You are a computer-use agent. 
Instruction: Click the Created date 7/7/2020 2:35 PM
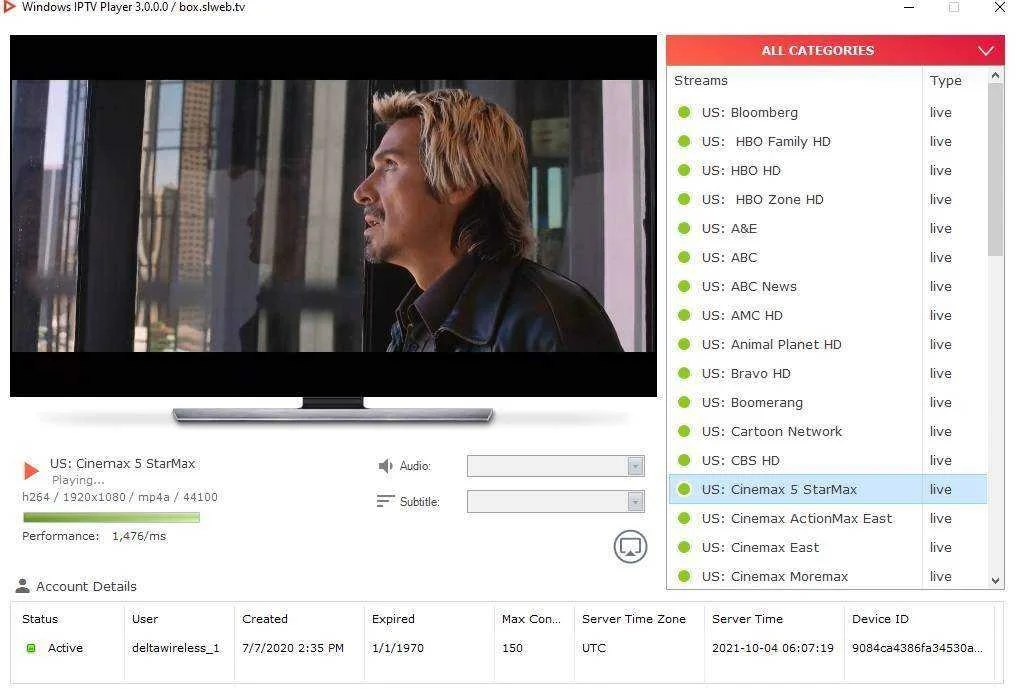[293, 648]
